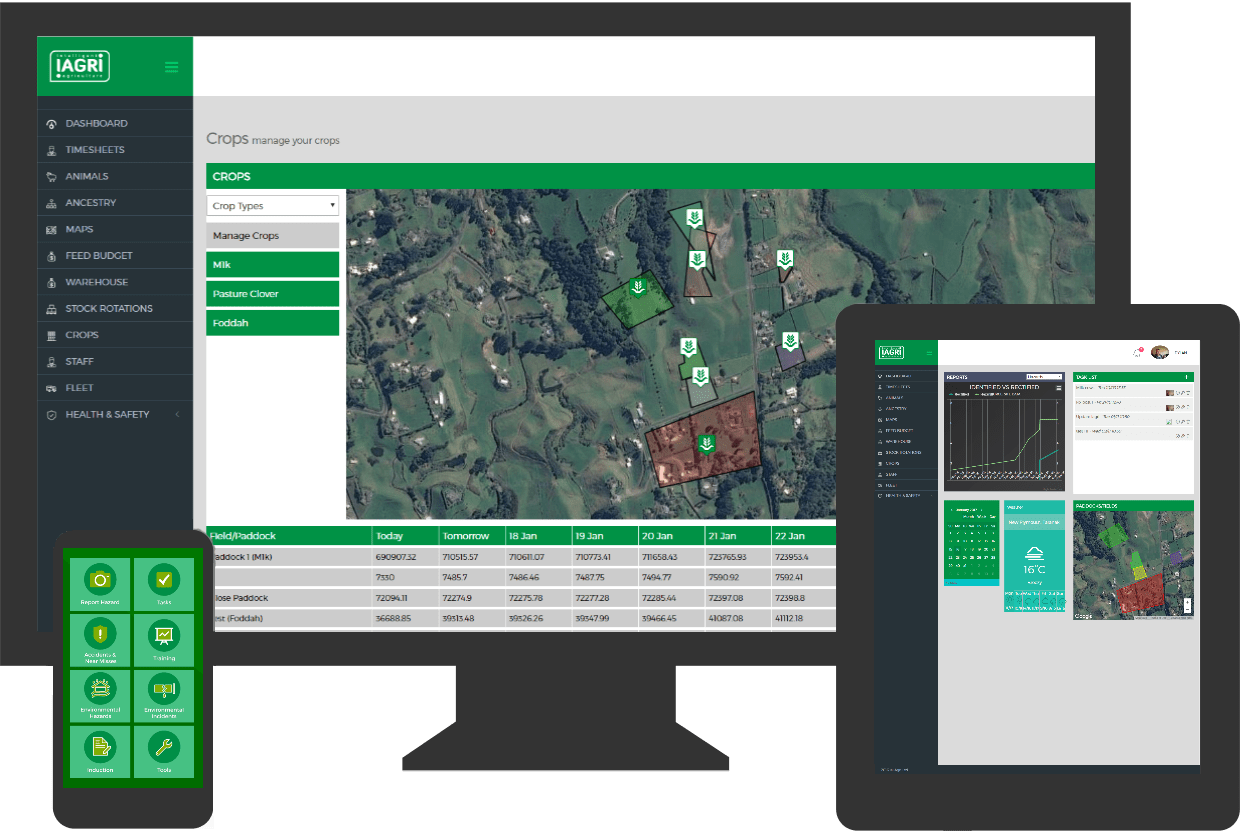This screenshot has height=837, width=1240.
Task: Click the Dashboard gauge icon in sidebar
Action: point(51,124)
